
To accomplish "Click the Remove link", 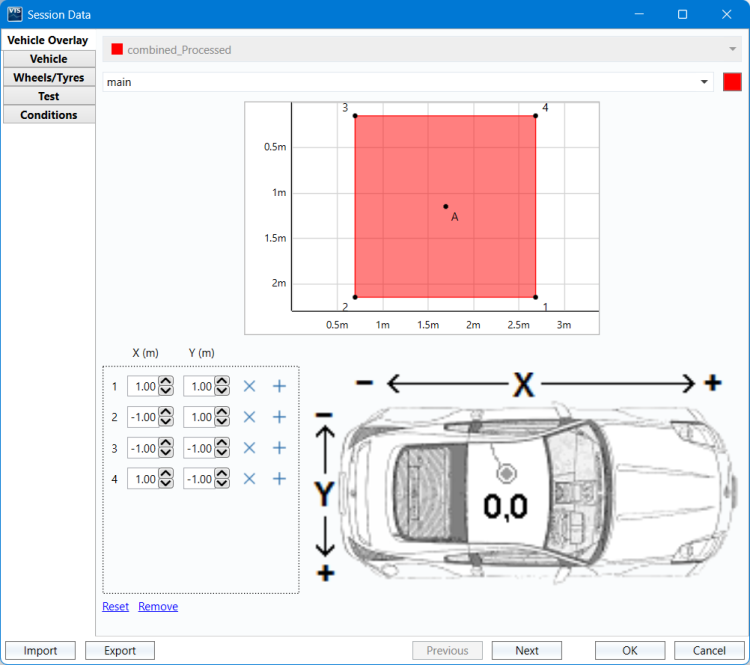I will (x=158, y=607).
